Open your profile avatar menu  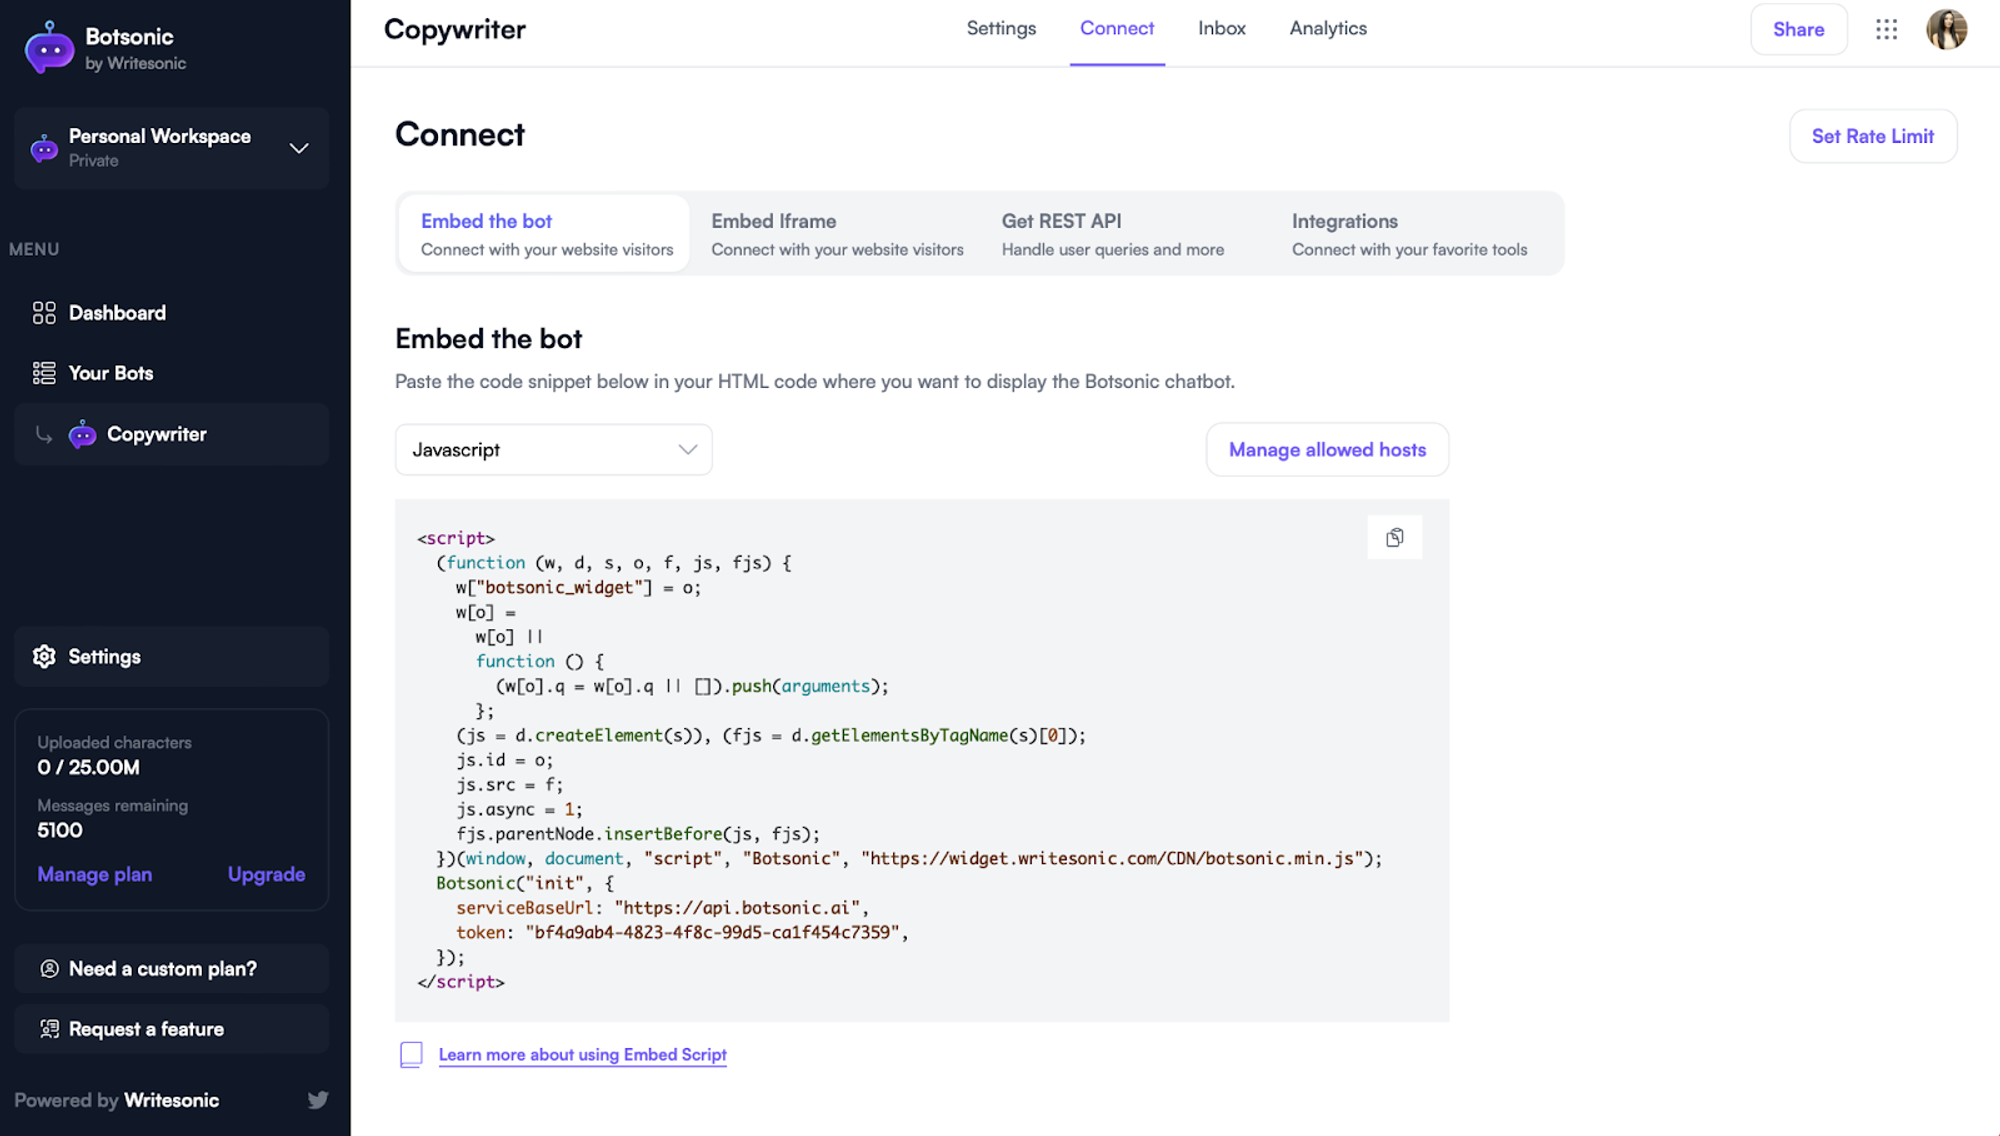point(1947,29)
